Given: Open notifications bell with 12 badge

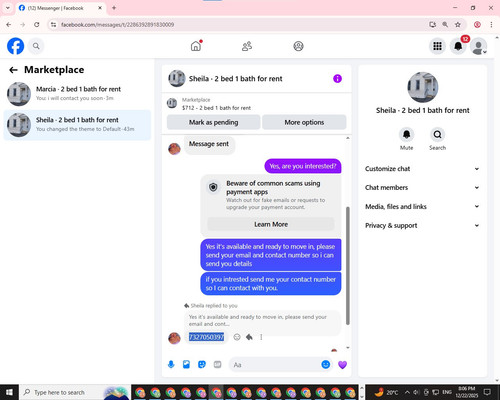Looking at the screenshot, I should (x=458, y=46).
